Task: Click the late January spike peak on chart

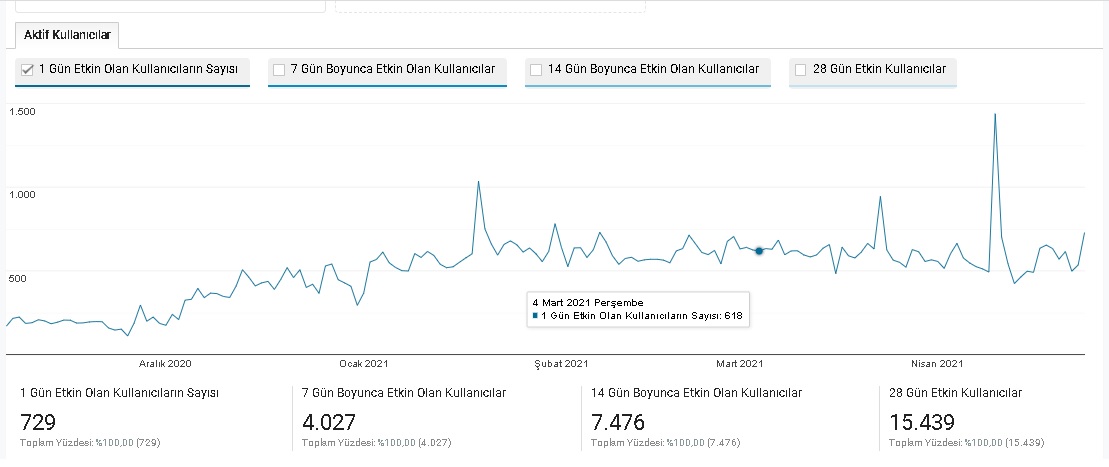Action: point(479,182)
